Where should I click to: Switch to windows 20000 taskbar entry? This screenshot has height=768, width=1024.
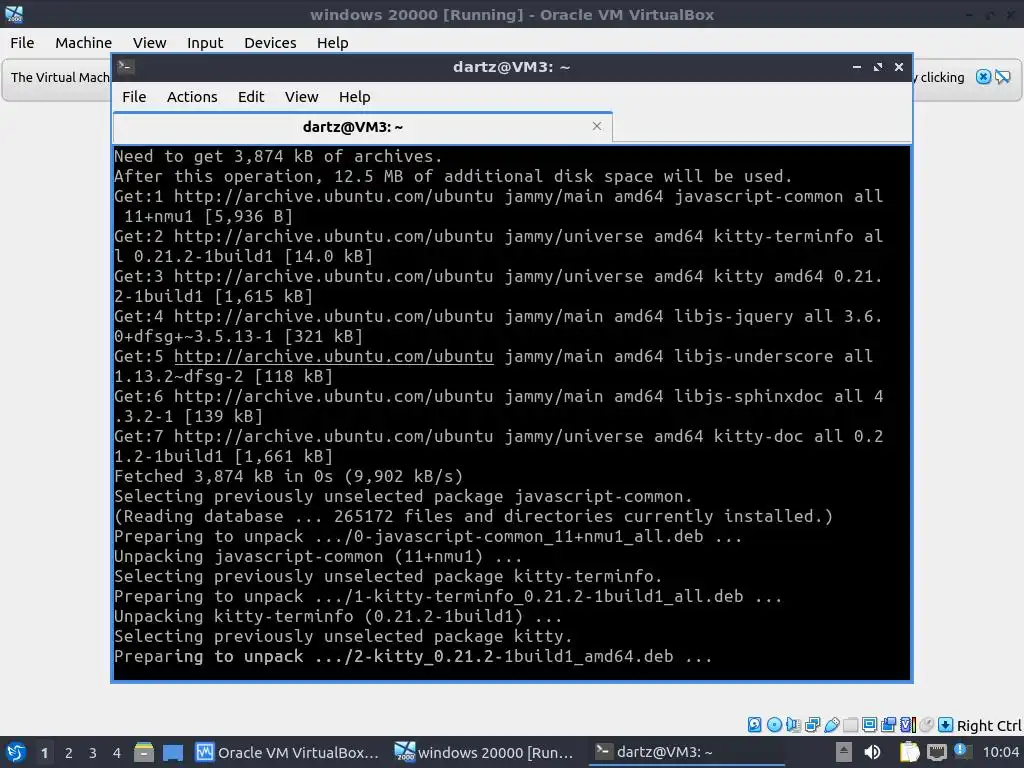[x=486, y=752]
